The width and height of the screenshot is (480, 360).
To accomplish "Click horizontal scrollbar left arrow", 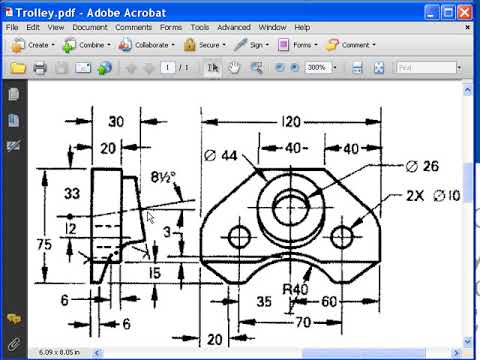I will tap(98, 352).
